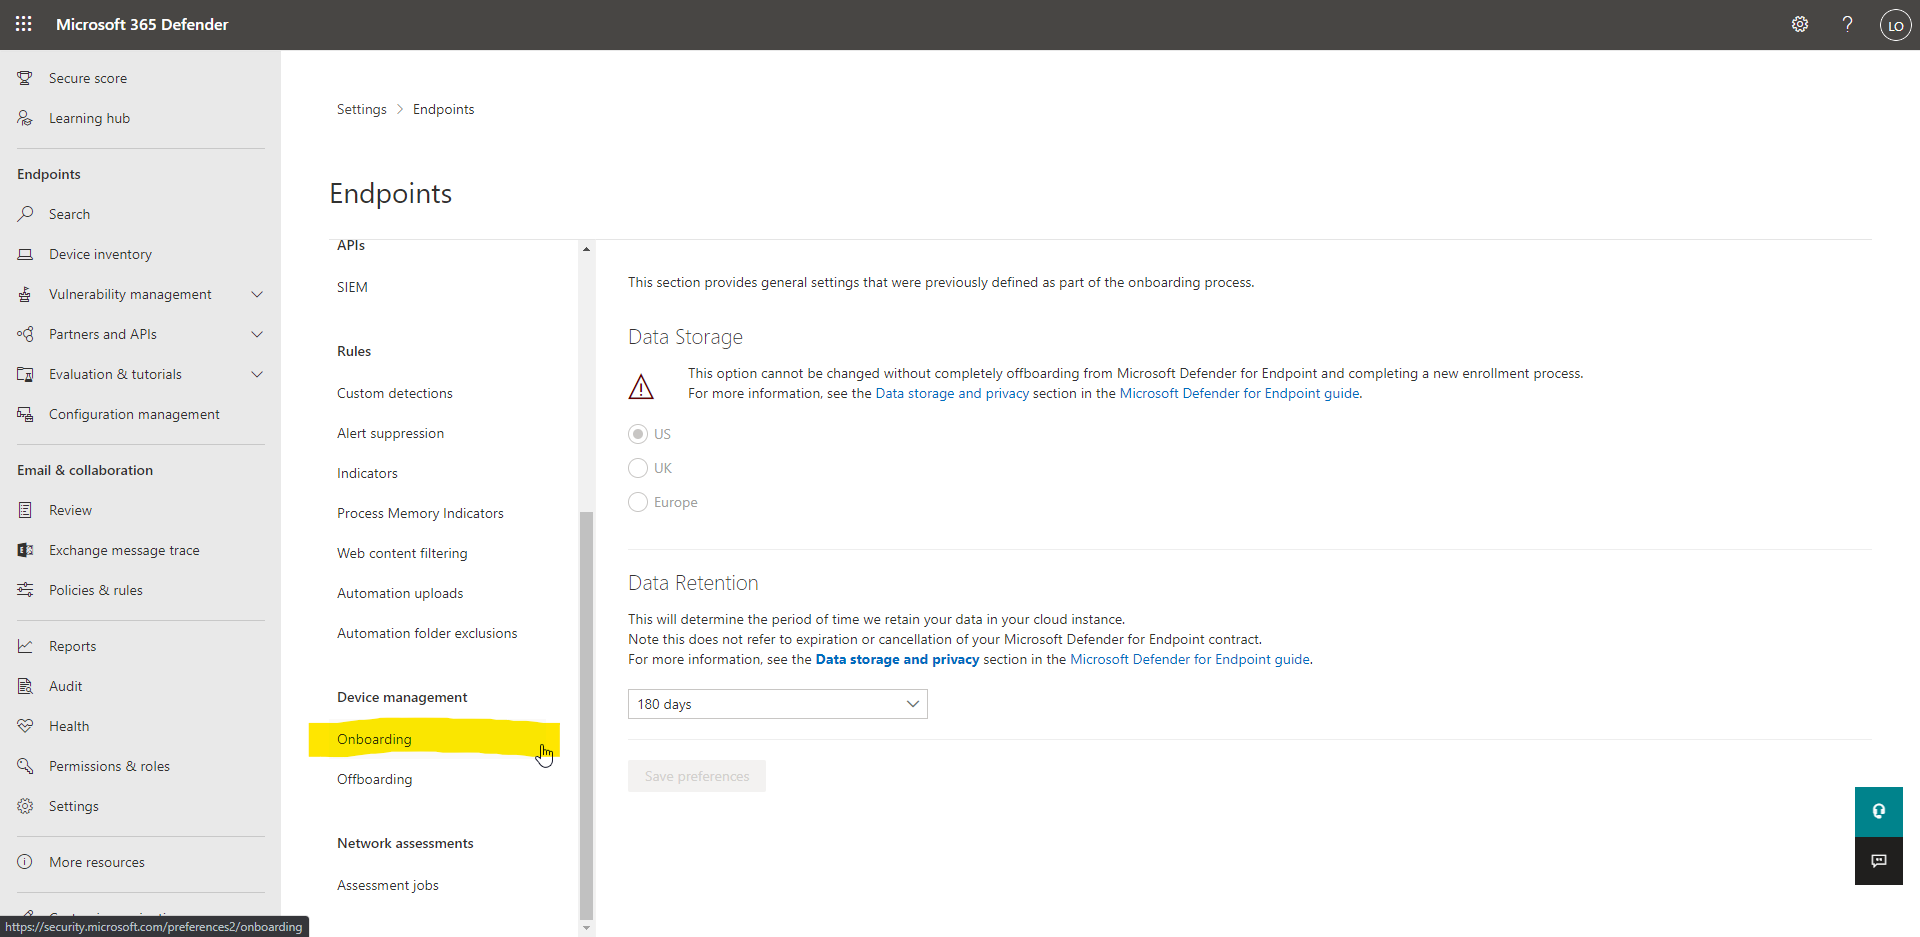The height and width of the screenshot is (937, 1920).
Task: Click the Secure score trophy icon
Action: pyautogui.click(x=25, y=78)
